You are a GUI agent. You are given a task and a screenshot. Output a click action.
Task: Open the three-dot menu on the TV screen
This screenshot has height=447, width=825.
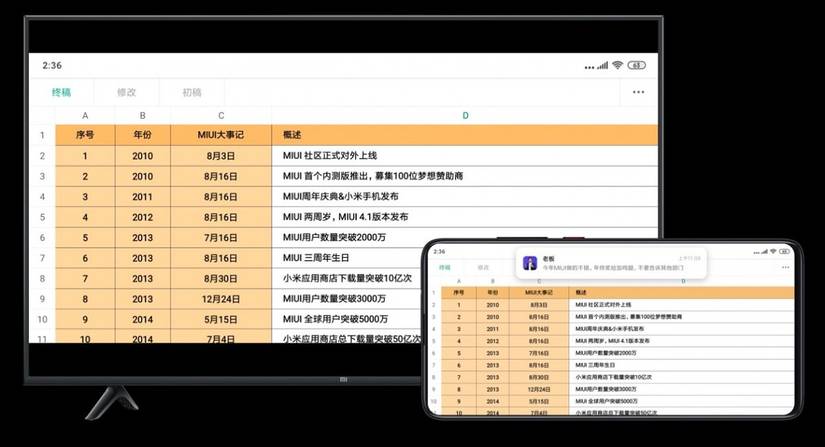point(638,92)
